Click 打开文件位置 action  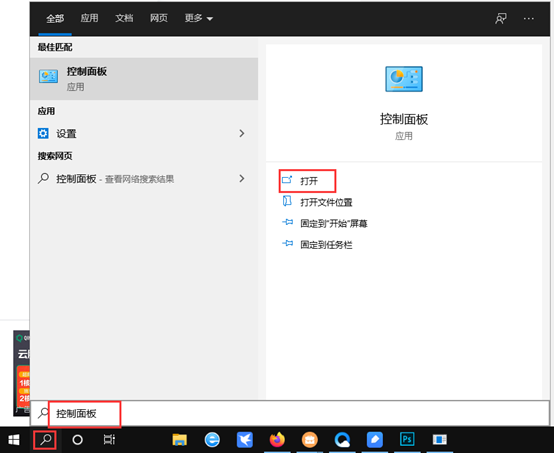click(326, 202)
